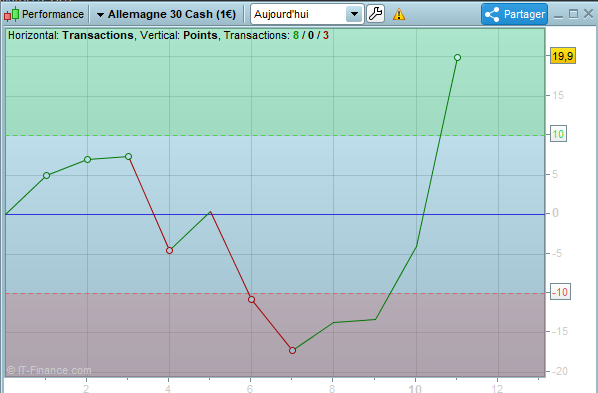Click the Points vertical axis label

200,35
